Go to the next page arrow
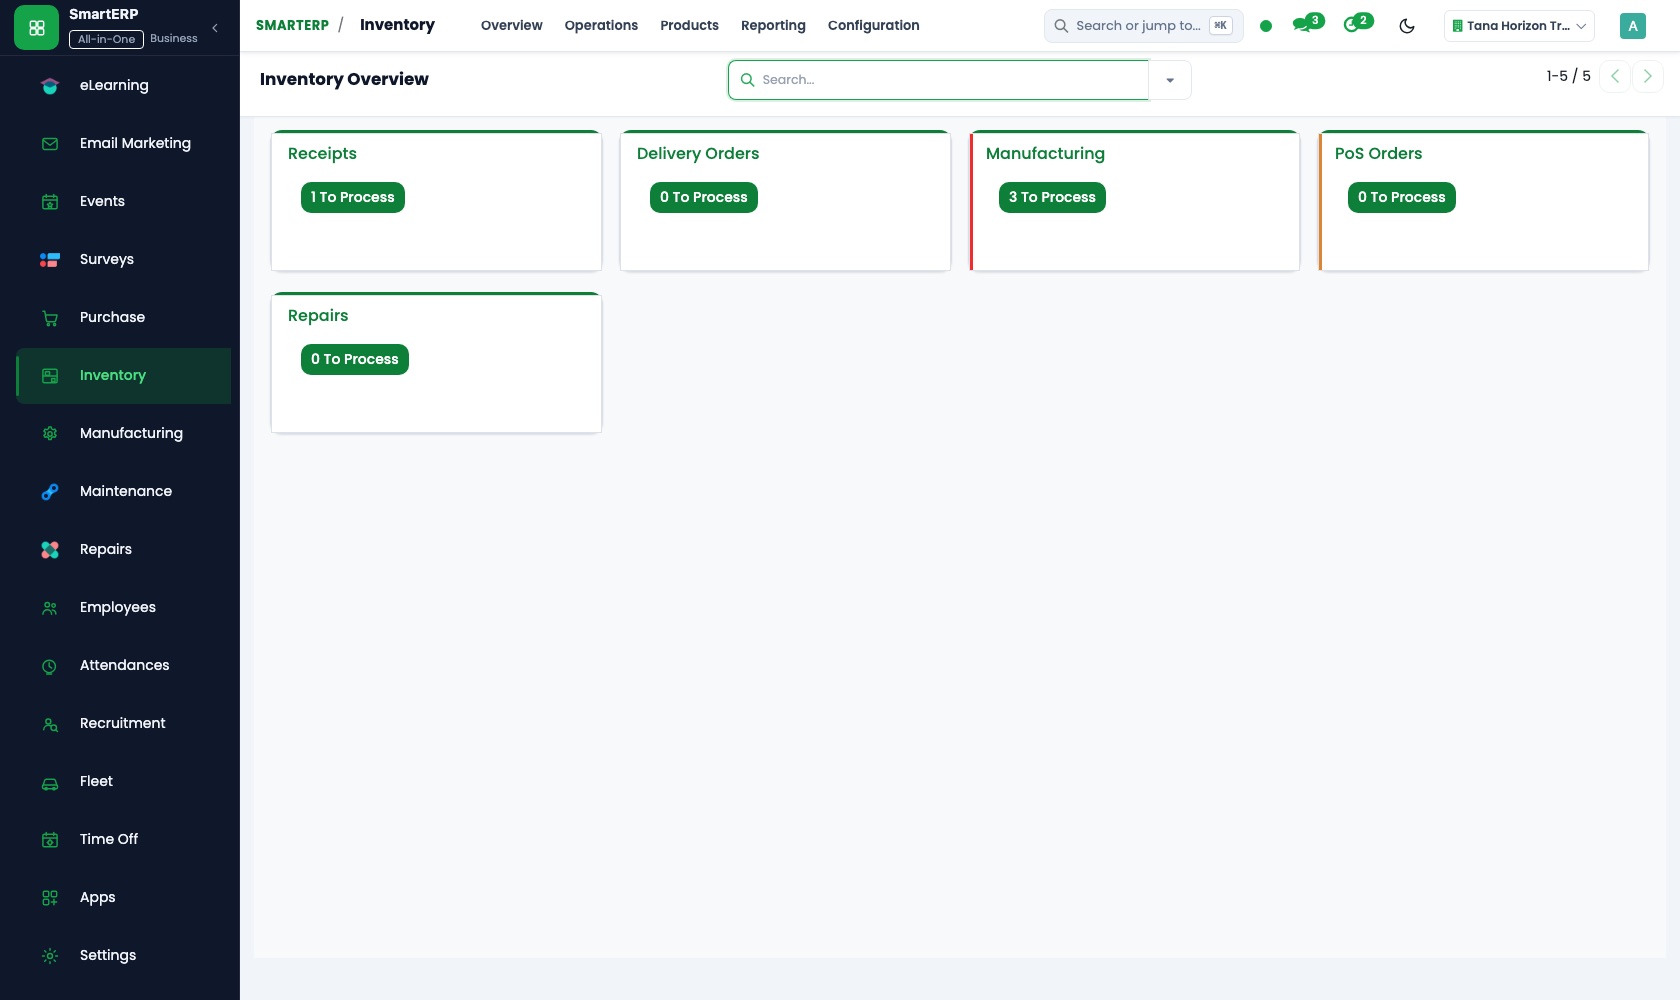 pyautogui.click(x=1648, y=76)
